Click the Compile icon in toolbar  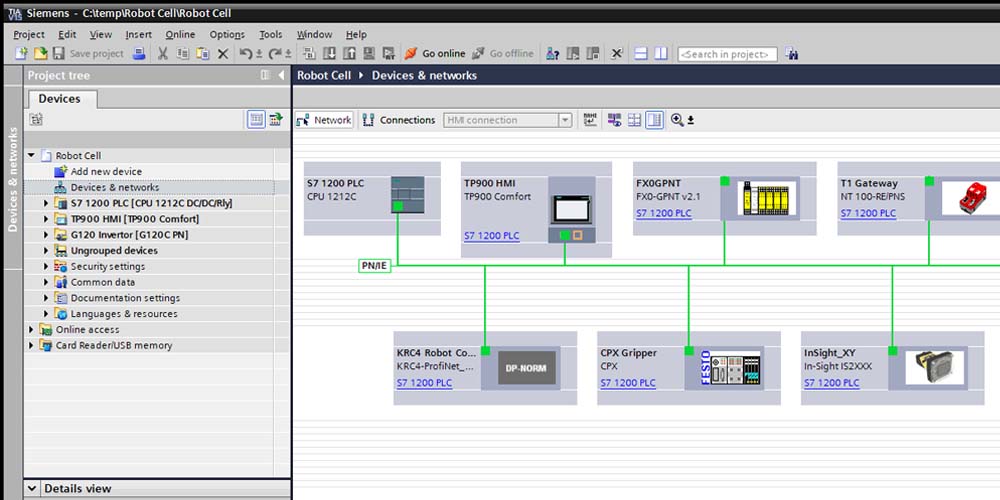[309, 54]
